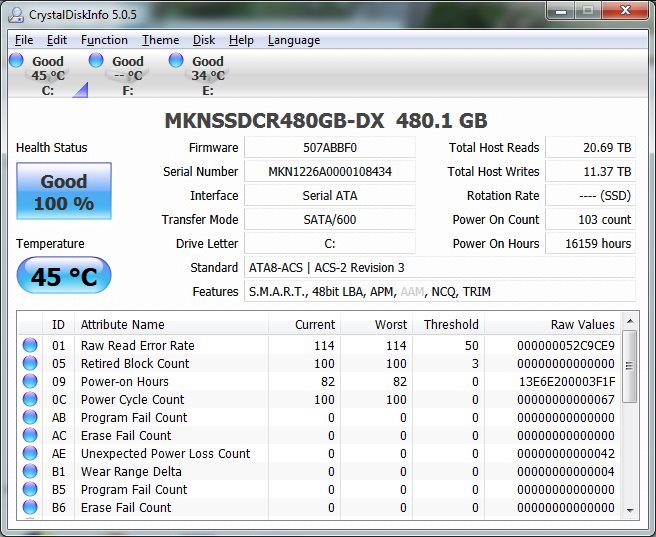Screen dimensions: 656x537
Task: Click the attribute list scroll up arrow
Action: click(630, 321)
